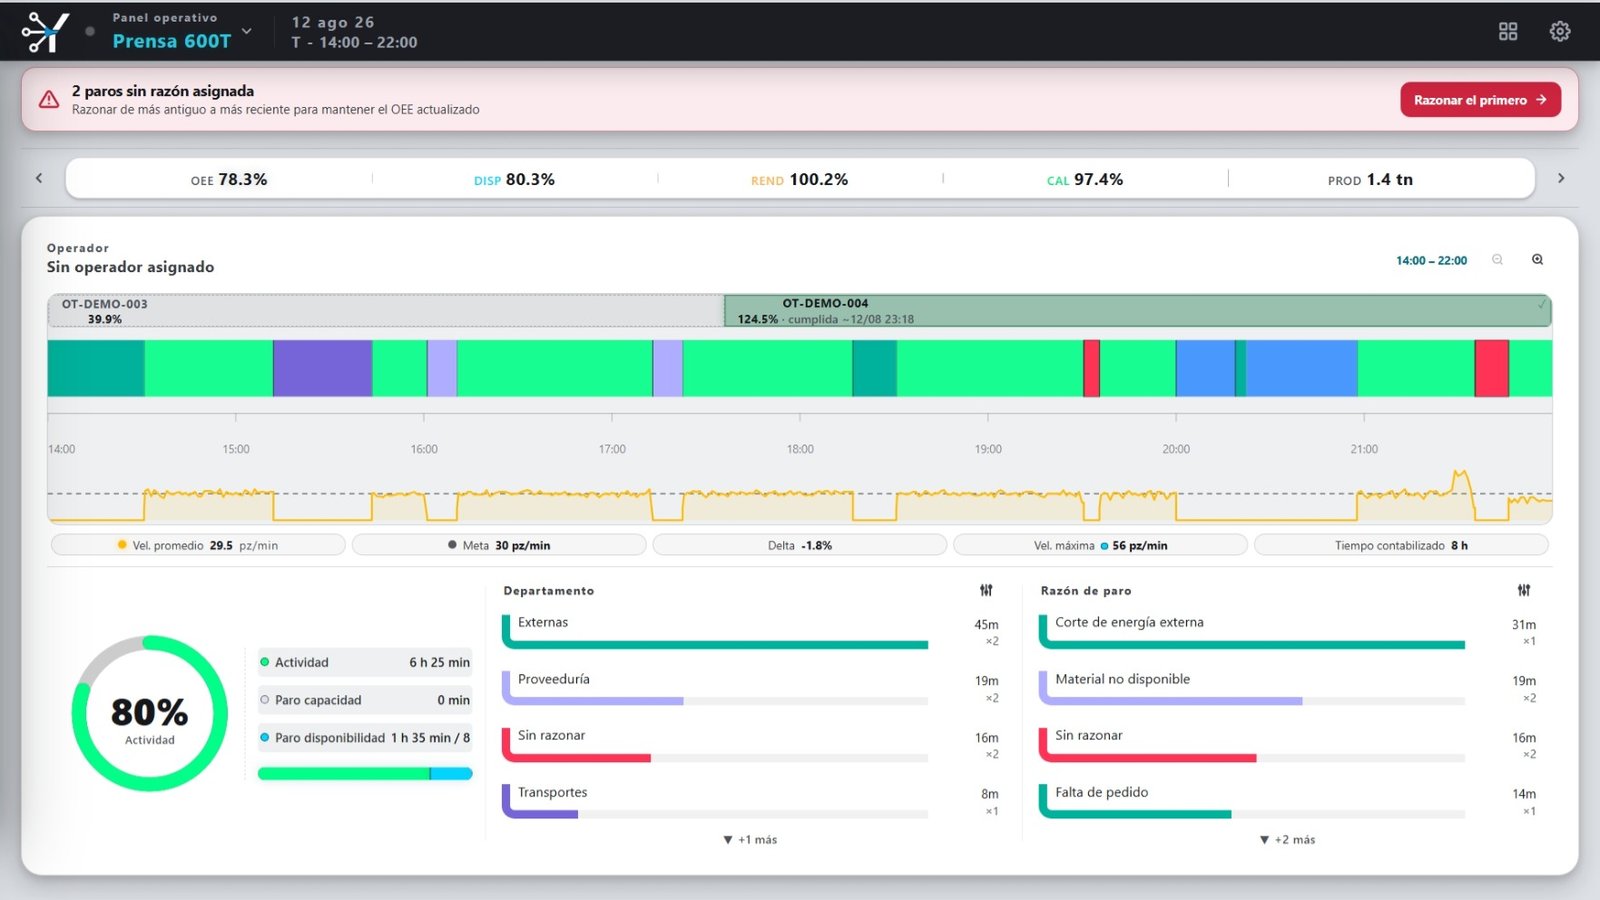The width and height of the screenshot is (1600, 900).
Task: Select Proveeduría department row
Action: (x=751, y=688)
